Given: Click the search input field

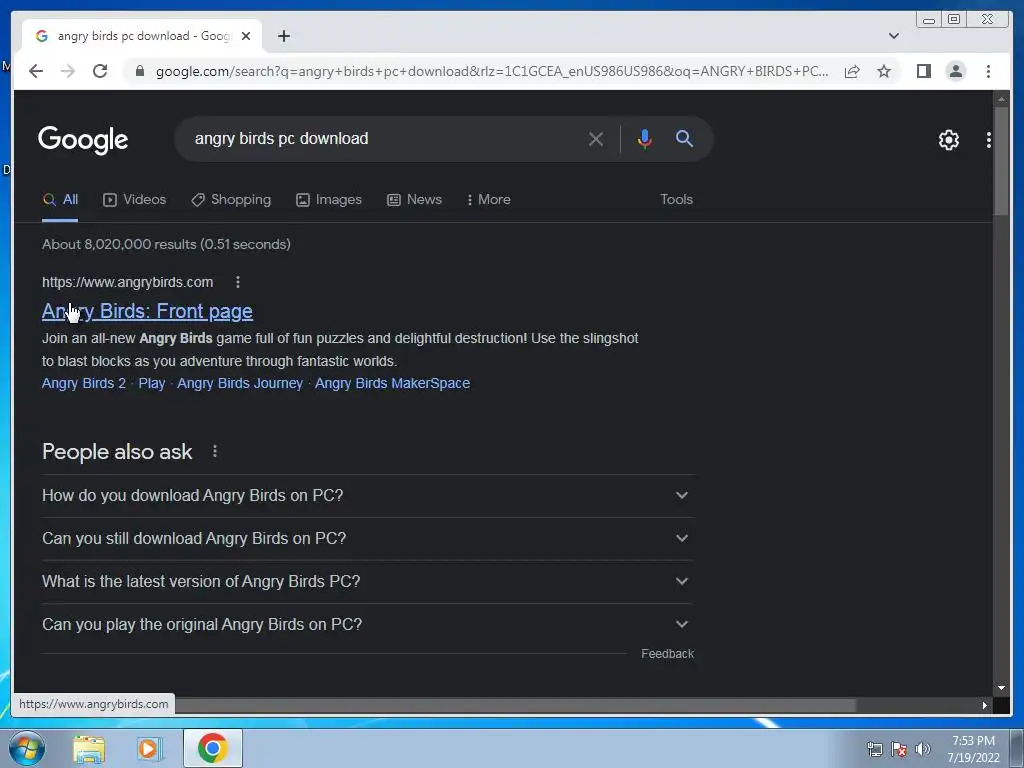Looking at the screenshot, I should [x=385, y=138].
